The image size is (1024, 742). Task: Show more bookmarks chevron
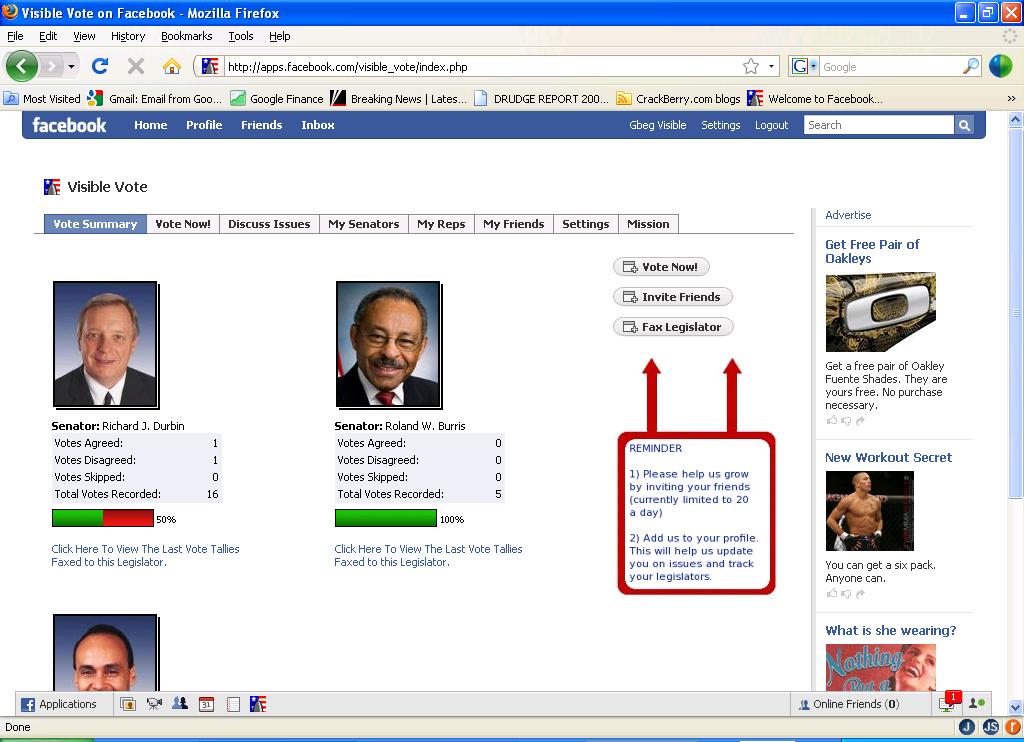coord(1012,99)
